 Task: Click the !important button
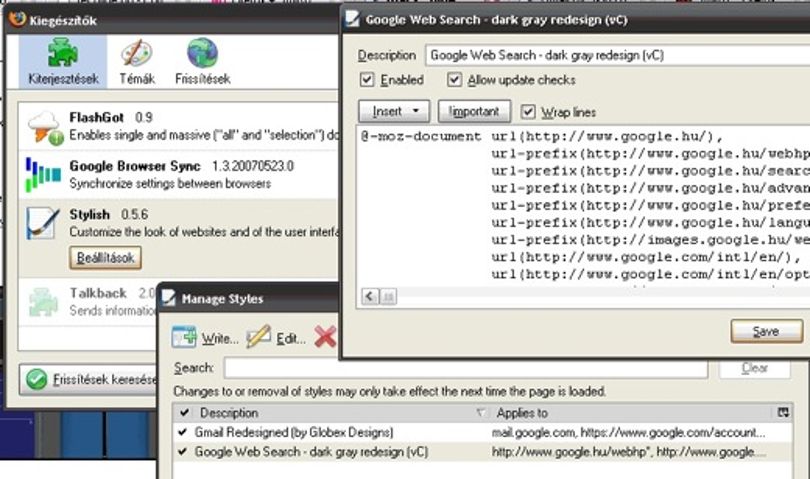474,111
